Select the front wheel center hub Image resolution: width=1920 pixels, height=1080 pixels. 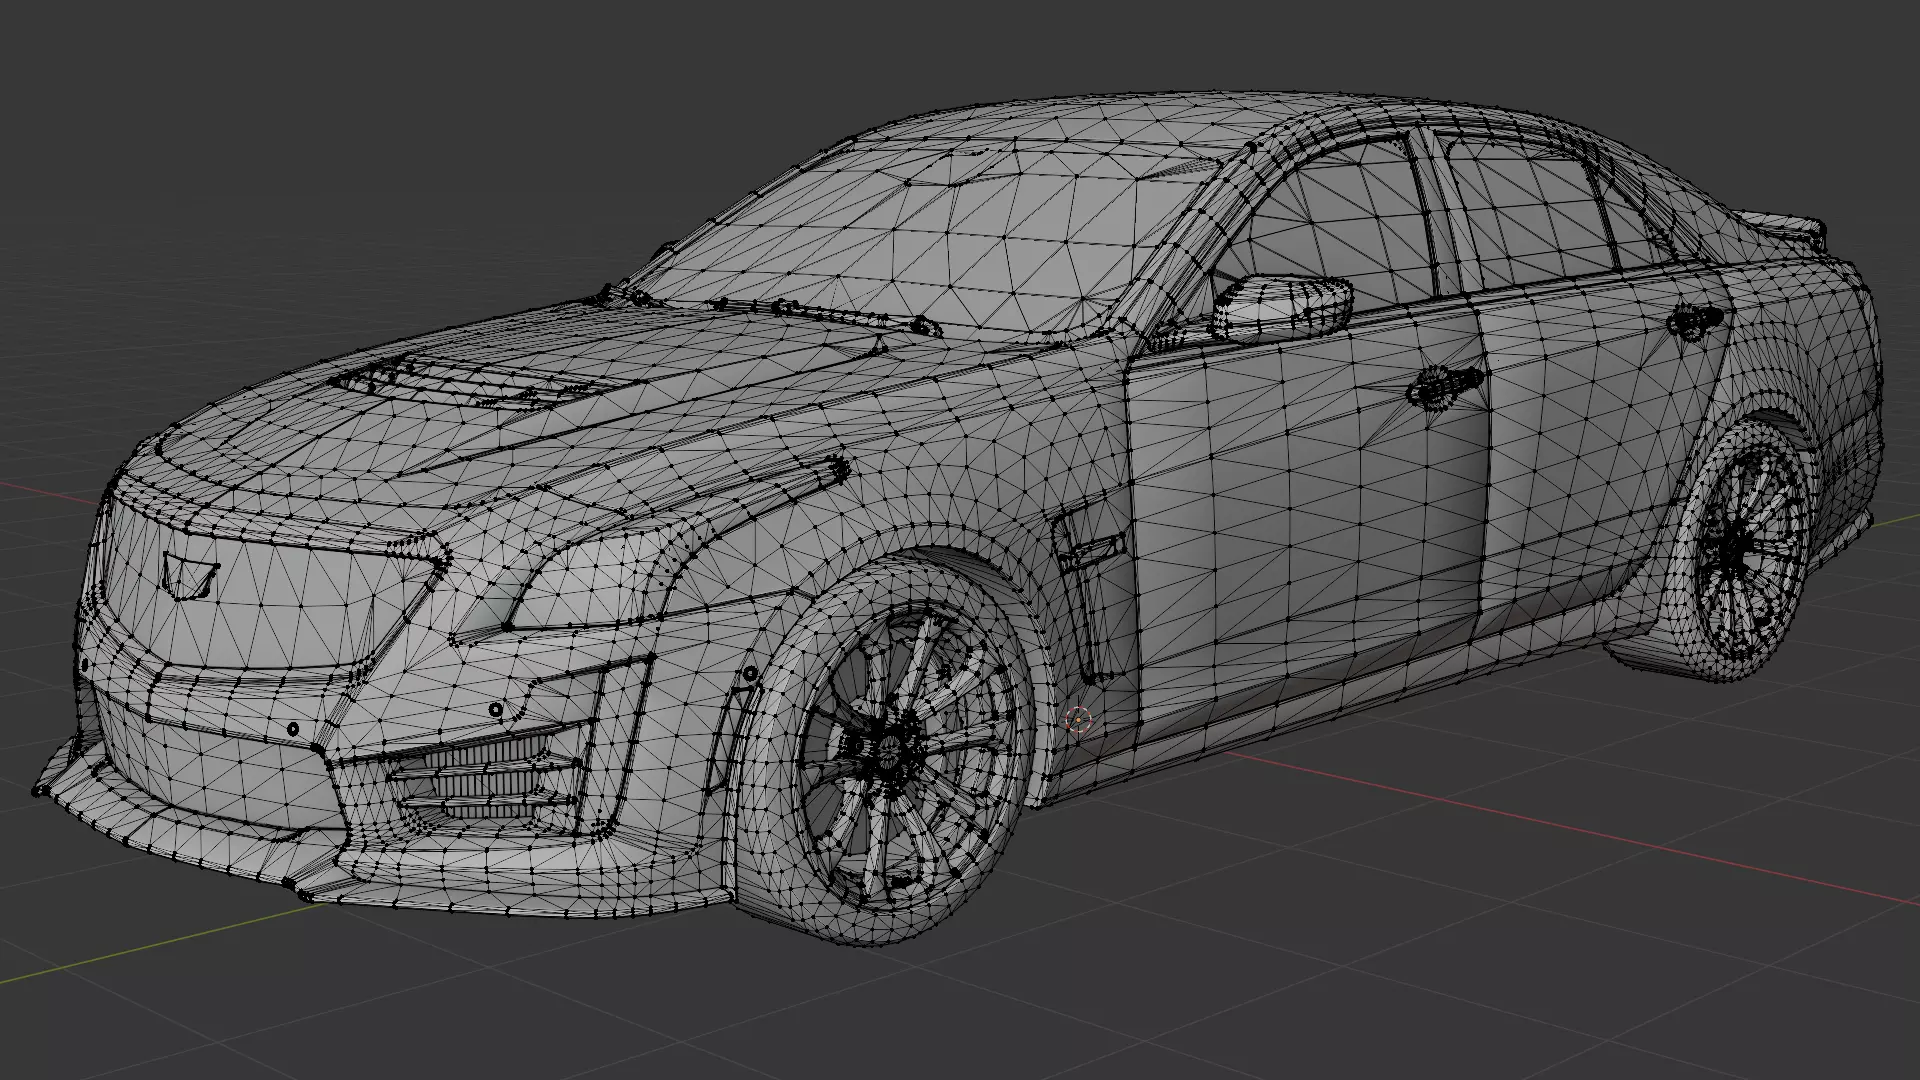click(888, 751)
